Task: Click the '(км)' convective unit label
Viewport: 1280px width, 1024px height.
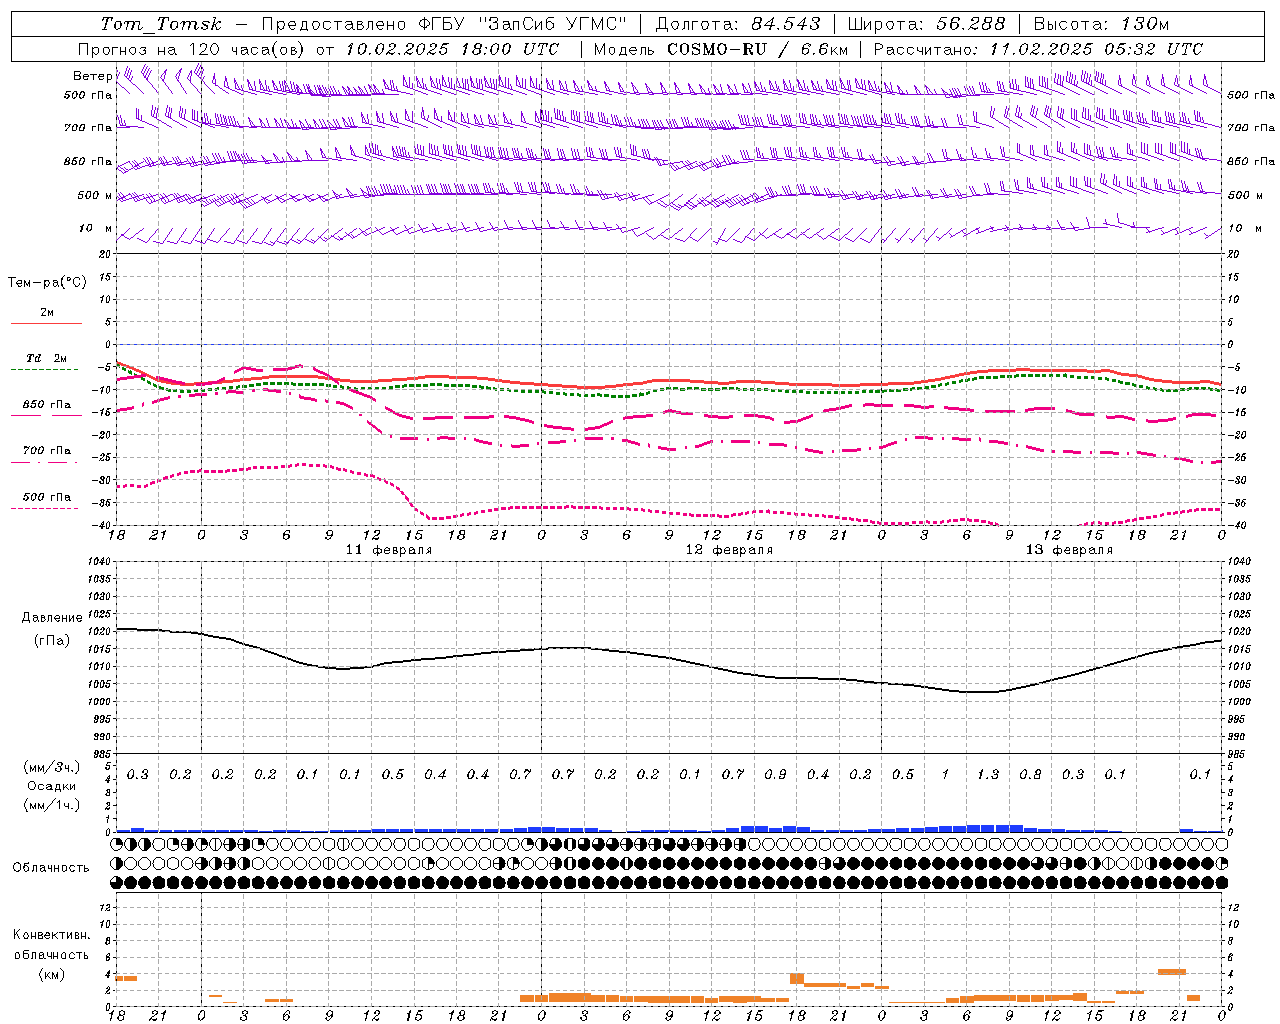Action: pos(51,974)
